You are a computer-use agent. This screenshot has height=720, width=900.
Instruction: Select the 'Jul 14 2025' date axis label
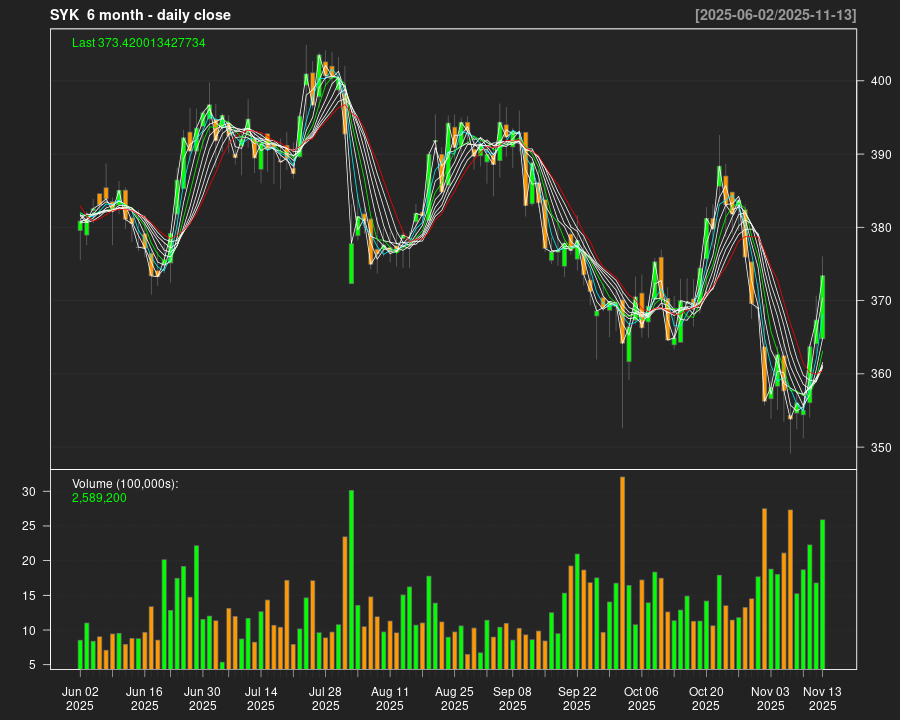(x=261, y=698)
